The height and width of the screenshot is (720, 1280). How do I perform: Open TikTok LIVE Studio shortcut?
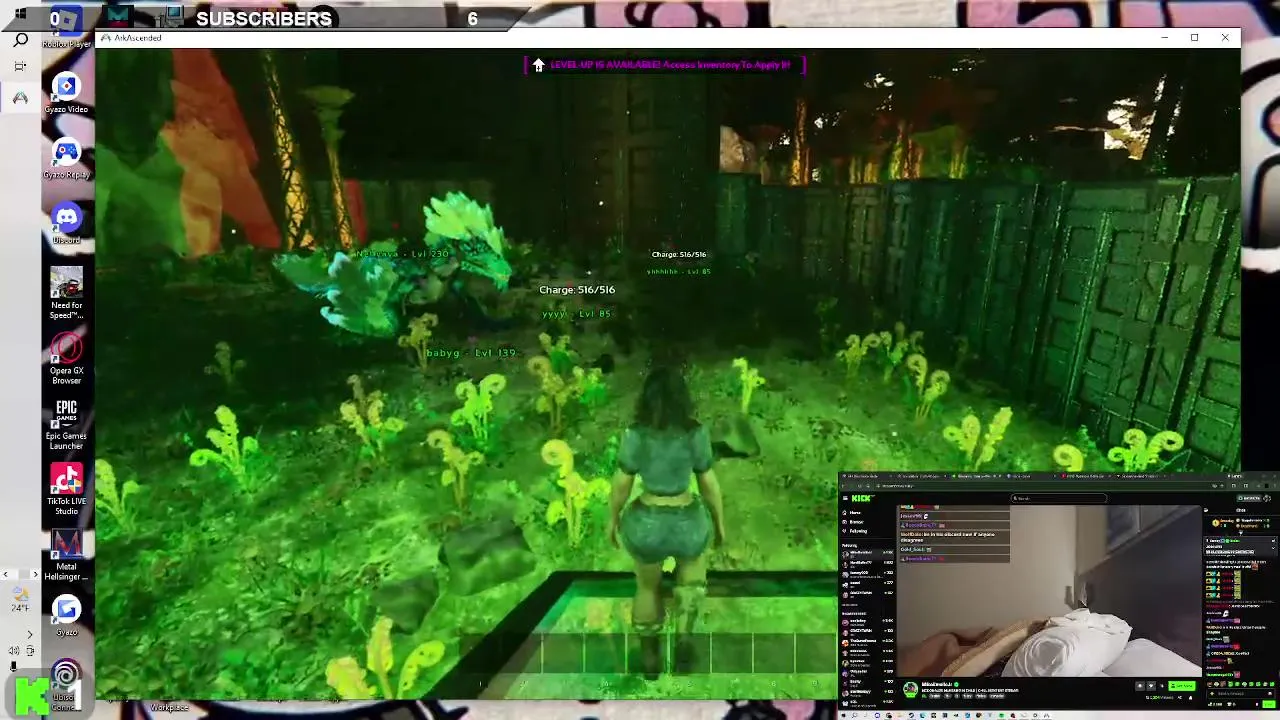[66, 490]
